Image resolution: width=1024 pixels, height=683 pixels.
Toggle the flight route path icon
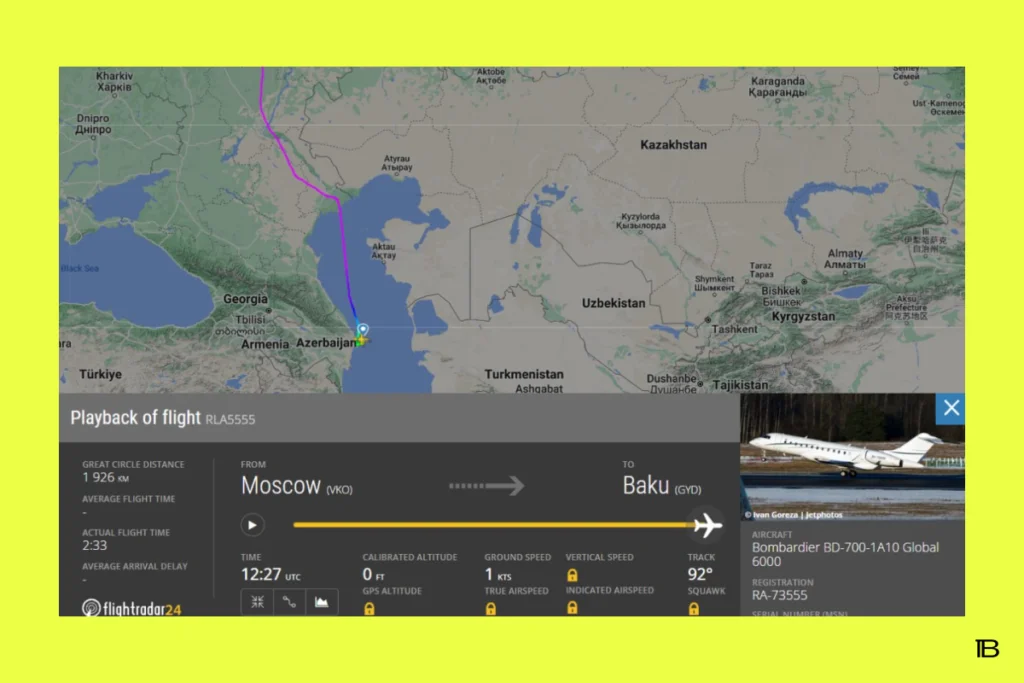click(289, 602)
